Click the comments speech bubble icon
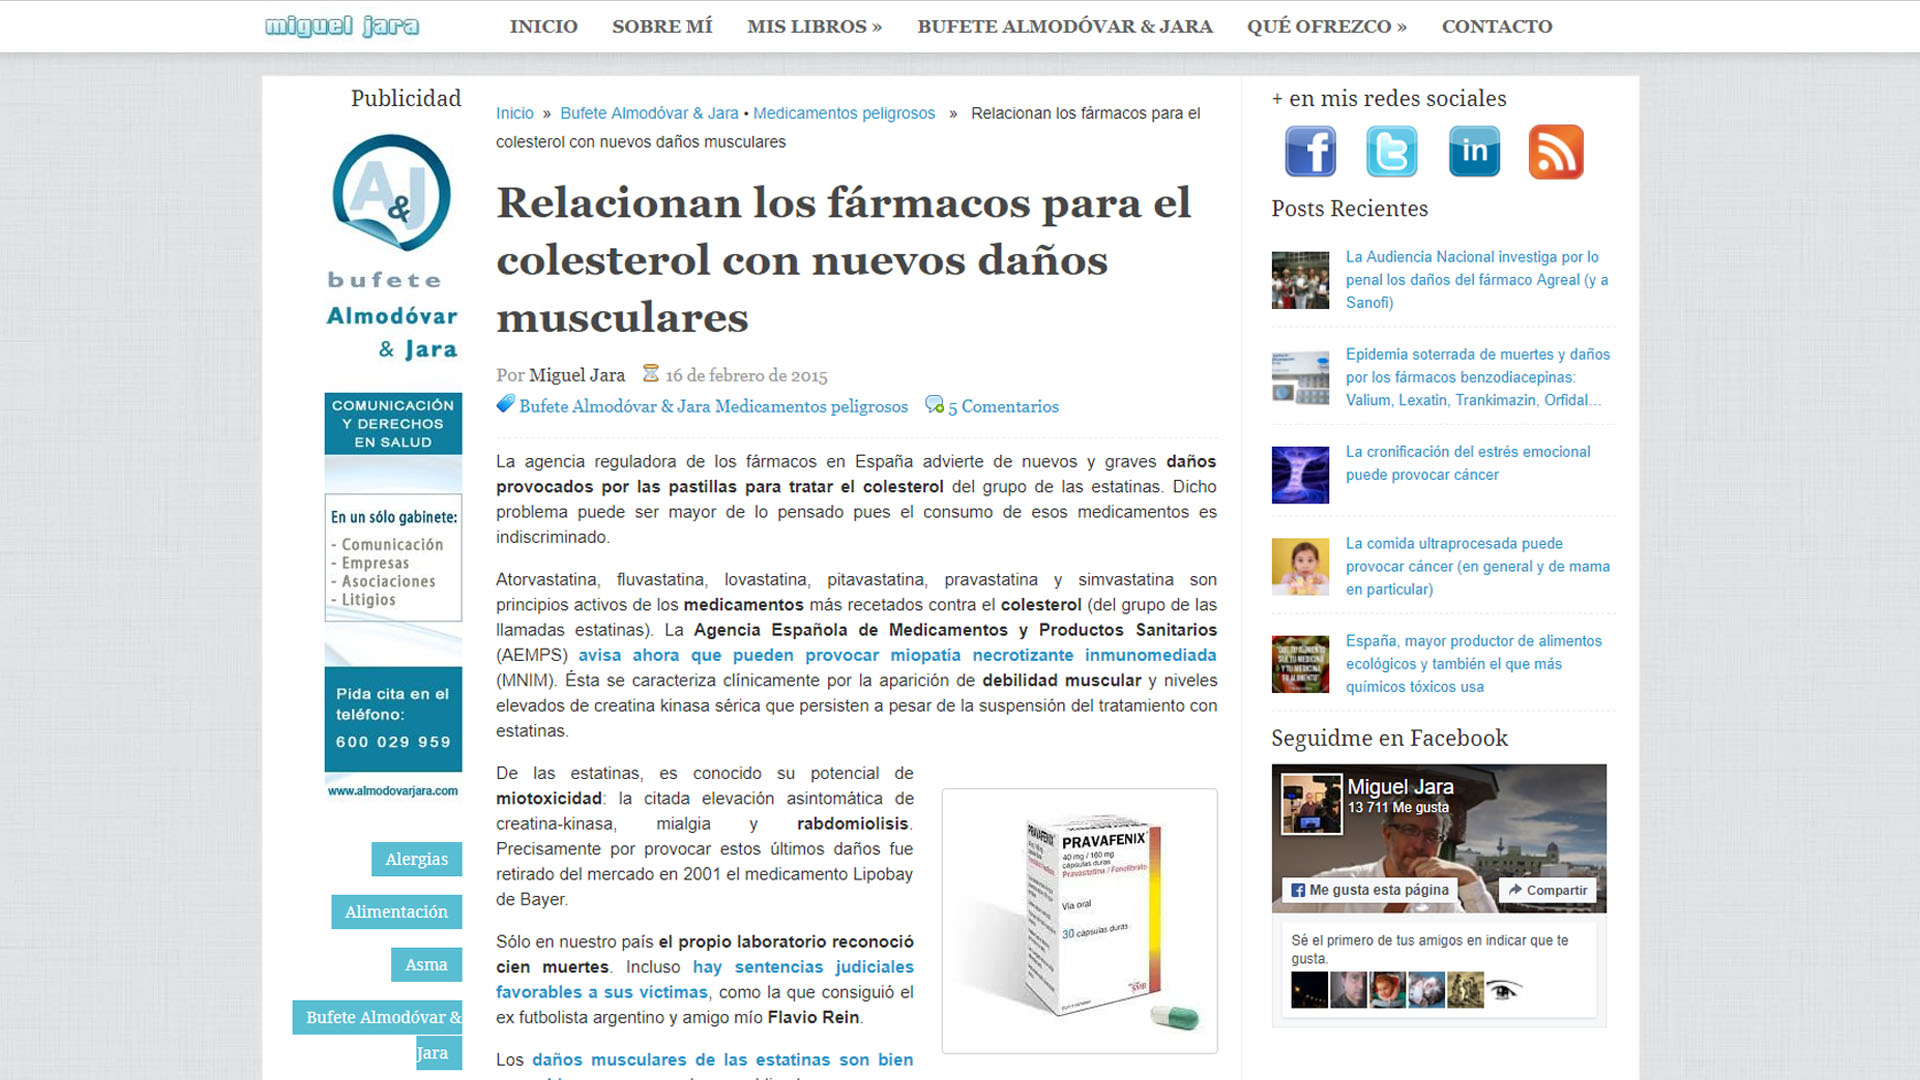Image resolution: width=1920 pixels, height=1080 pixels. click(x=934, y=405)
